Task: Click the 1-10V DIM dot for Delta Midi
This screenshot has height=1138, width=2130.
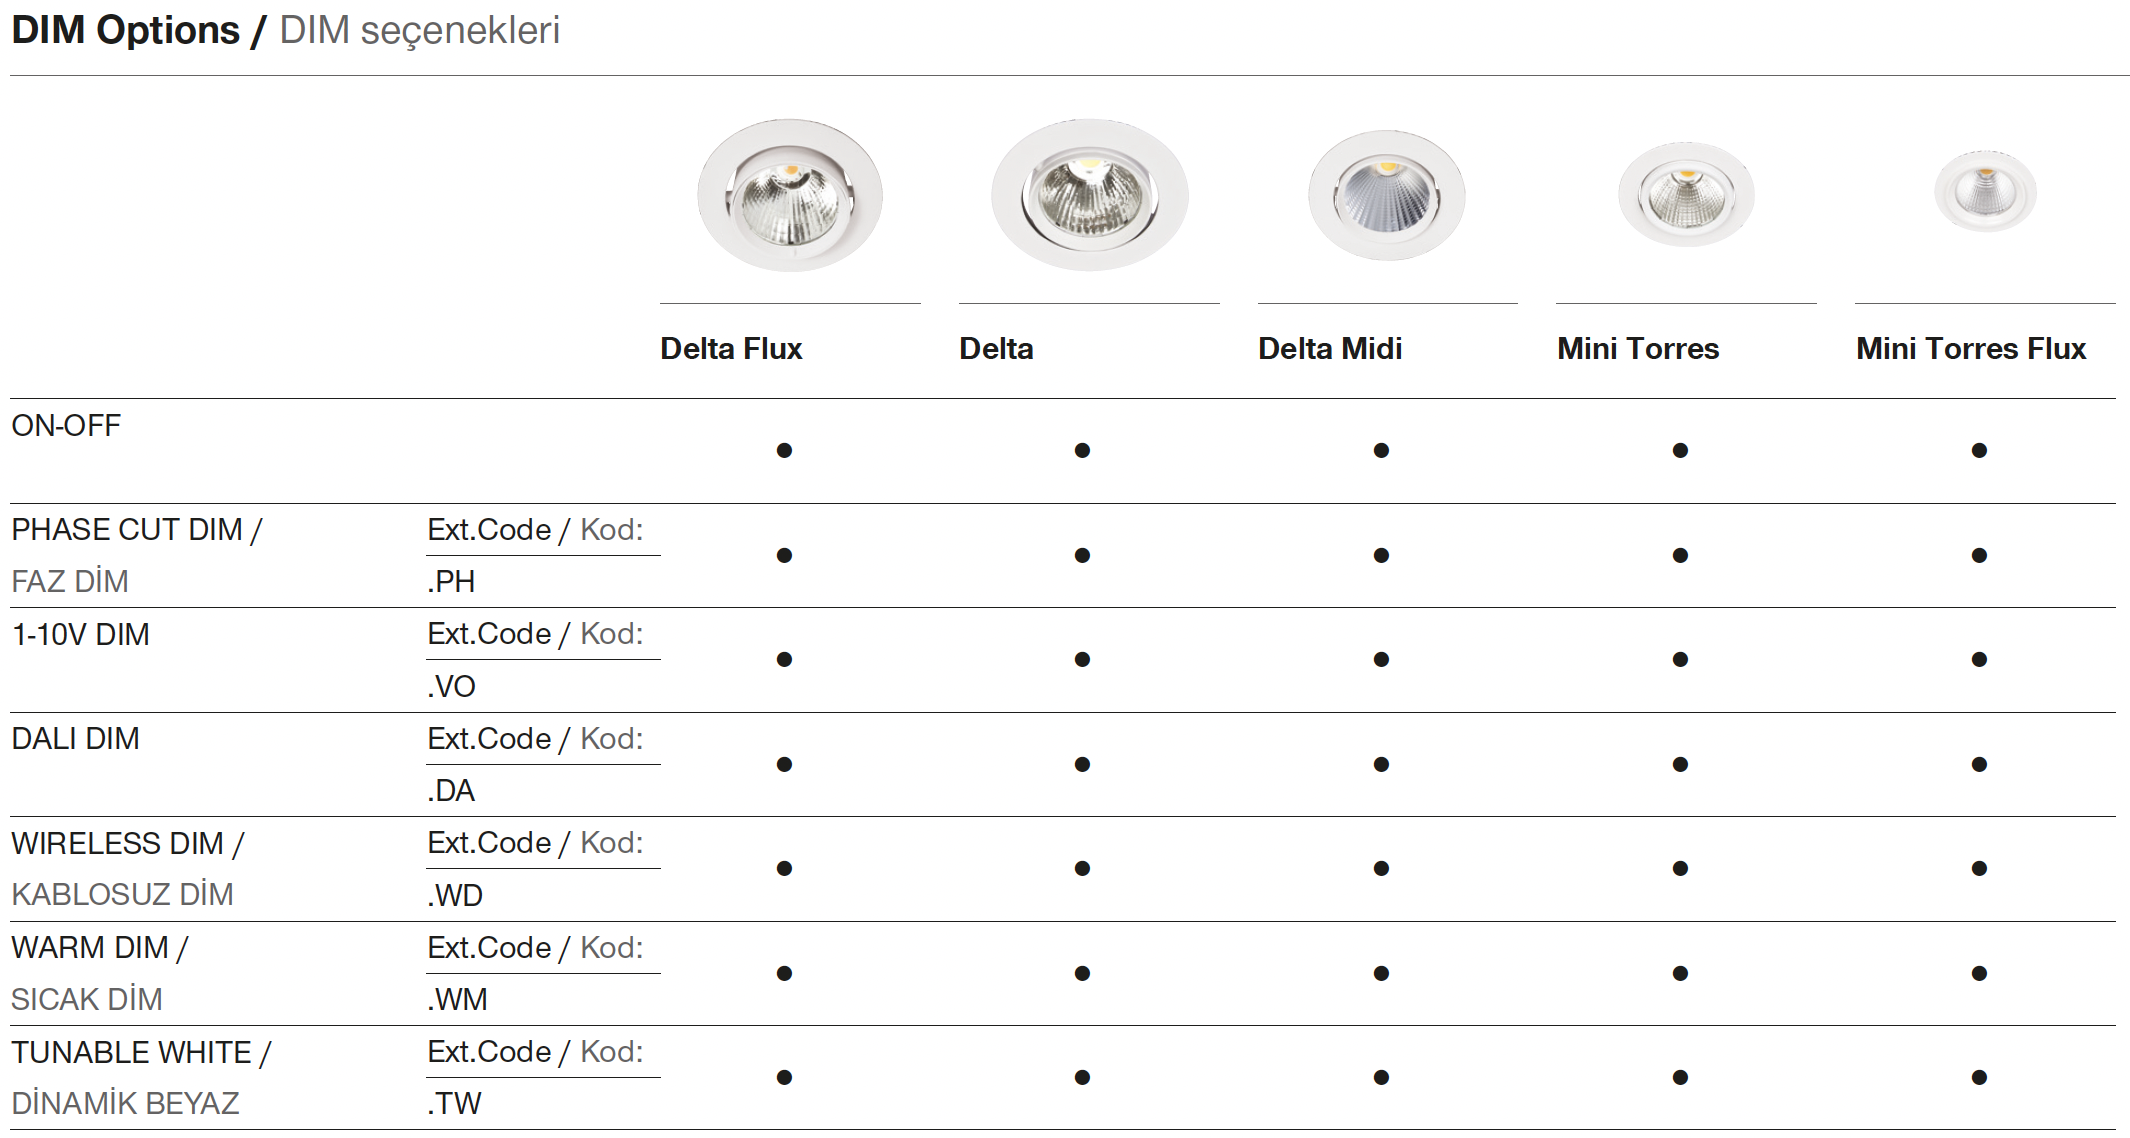Action: point(1381,660)
